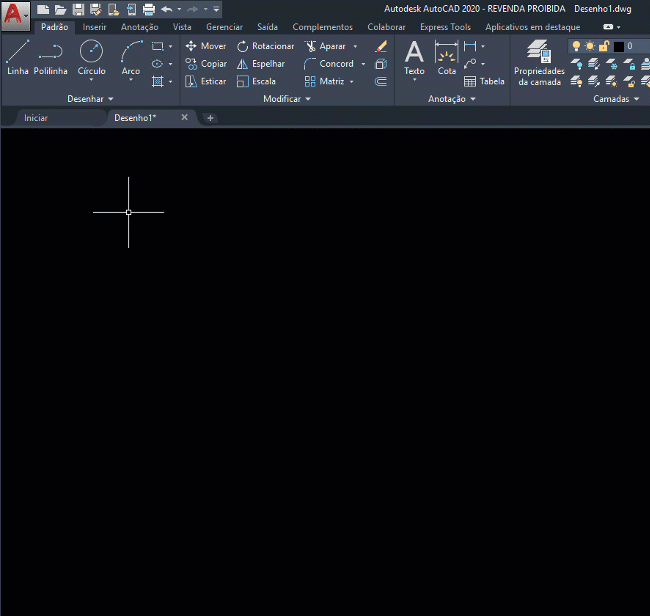
Task: Save to web and mobile icon
Action: pyautogui.click(x=131, y=9)
